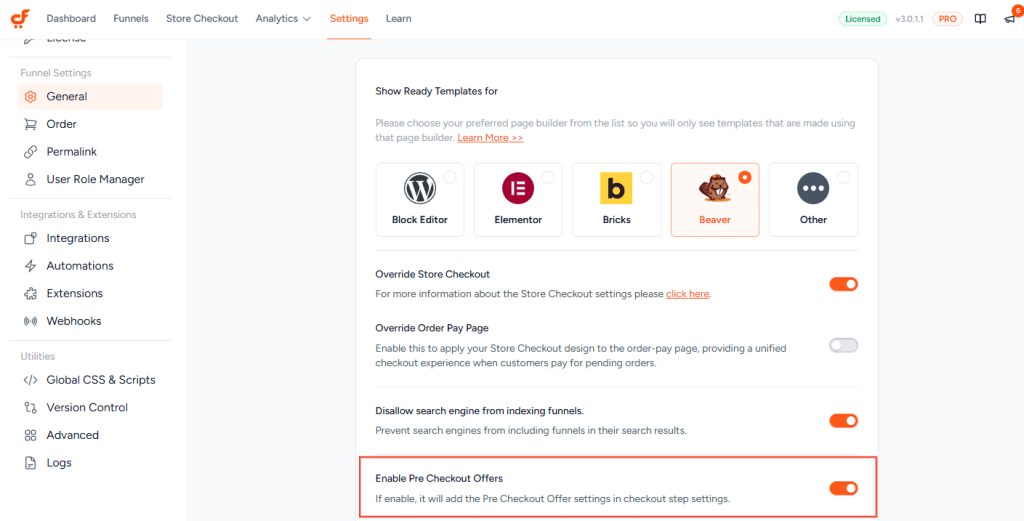Open Order settings label in sidebar
This screenshot has width=1024, height=521.
(61, 124)
